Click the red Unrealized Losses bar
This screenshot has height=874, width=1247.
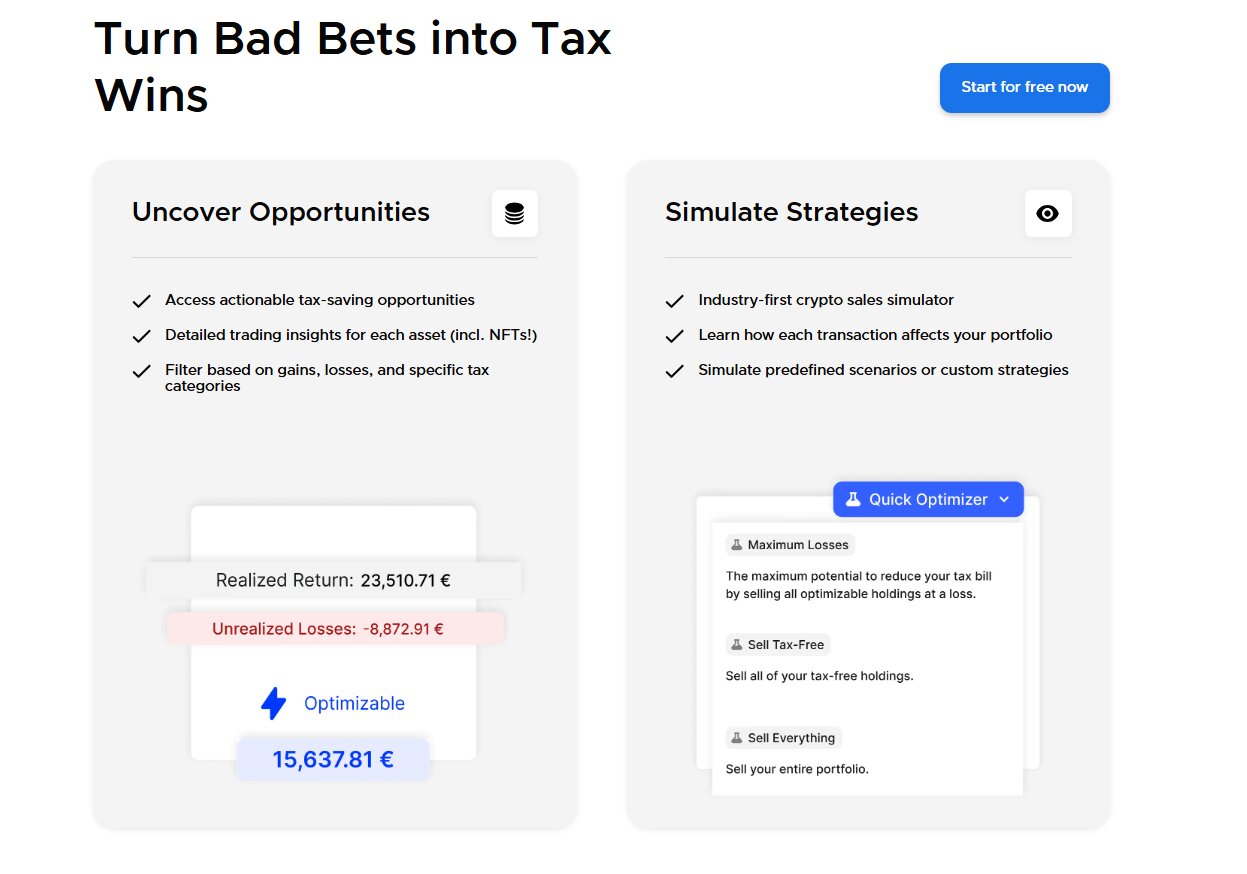(x=335, y=629)
